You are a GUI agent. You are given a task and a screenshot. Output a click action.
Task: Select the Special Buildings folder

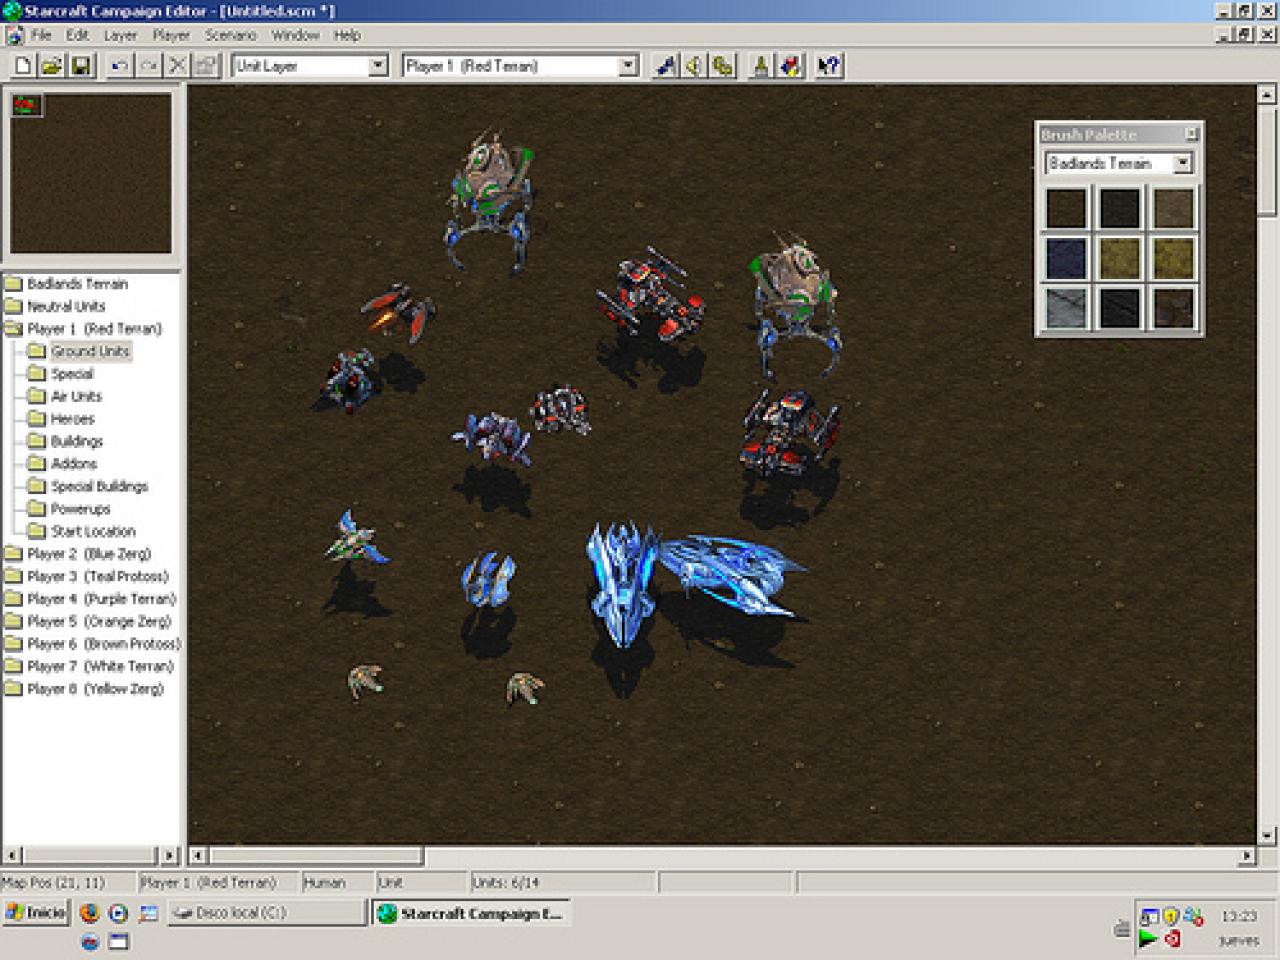[x=99, y=486]
